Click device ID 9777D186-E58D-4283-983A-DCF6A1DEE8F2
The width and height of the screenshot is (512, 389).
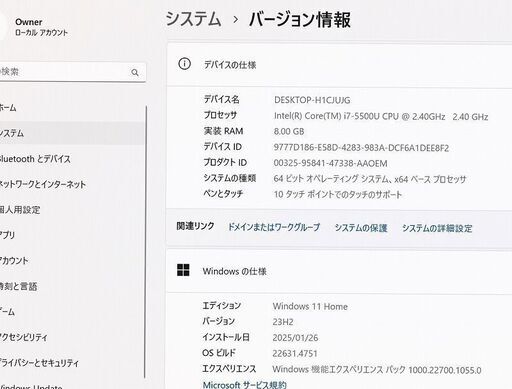pyautogui.click(x=361, y=148)
